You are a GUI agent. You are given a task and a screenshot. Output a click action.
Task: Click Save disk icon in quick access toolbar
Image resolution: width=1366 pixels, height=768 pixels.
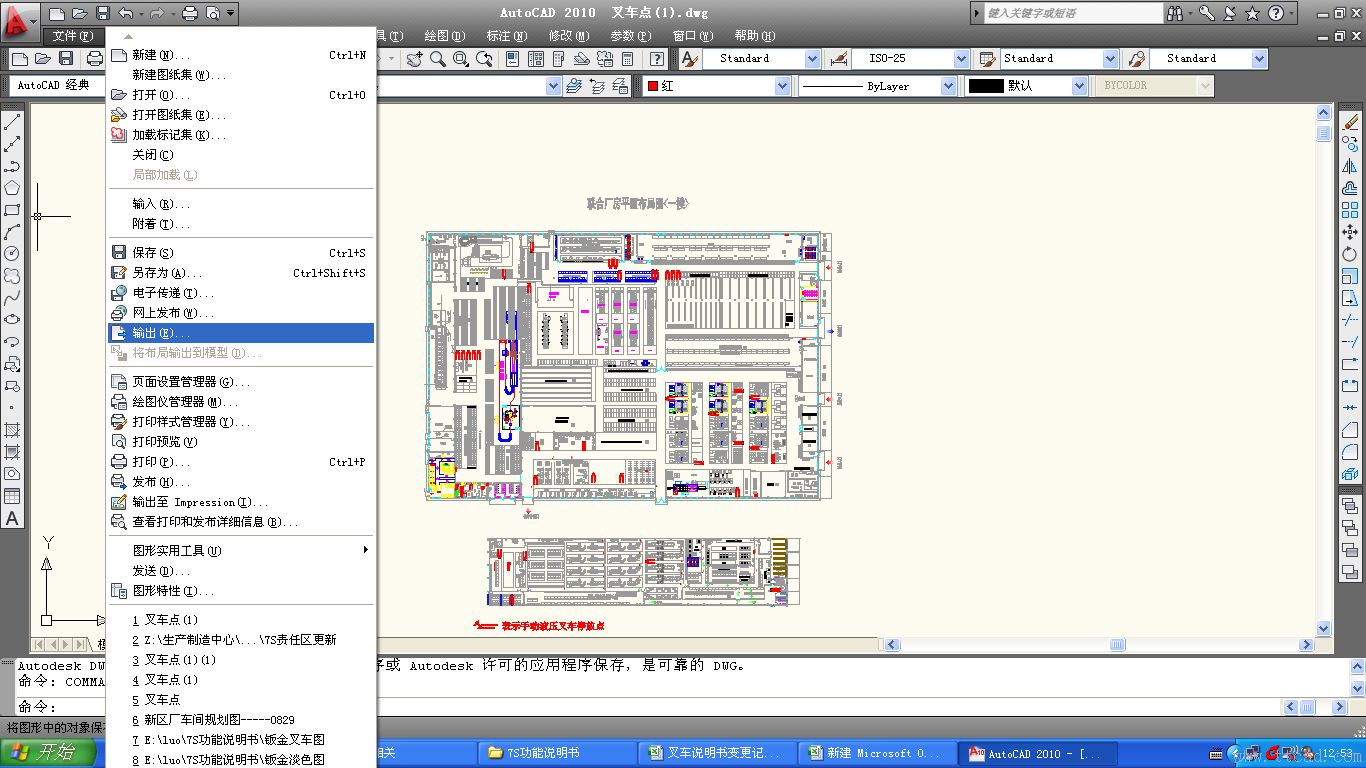[x=102, y=13]
